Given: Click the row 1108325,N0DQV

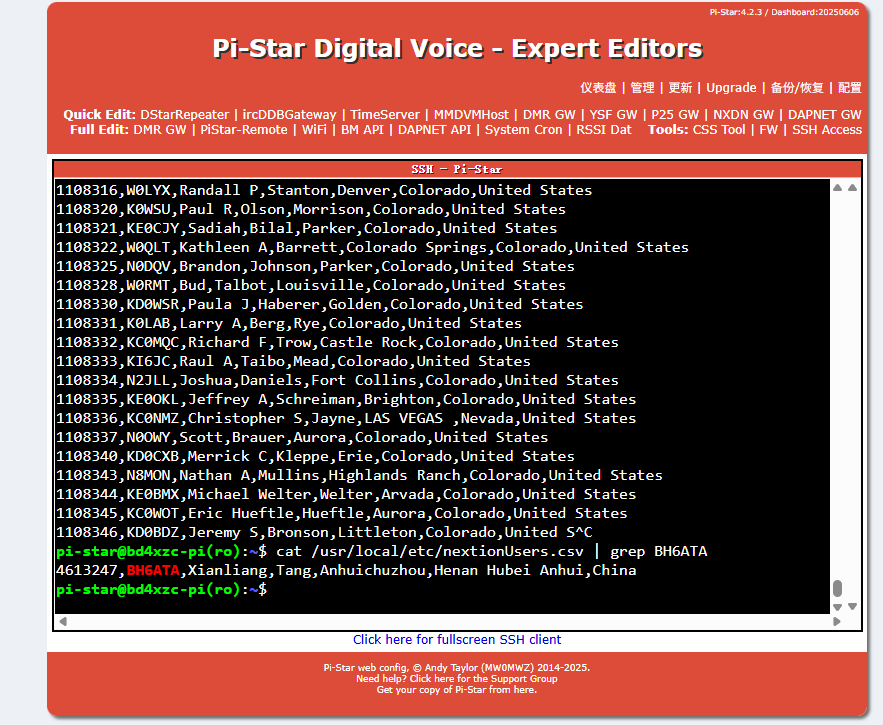Looking at the screenshot, I should (x=315, y=266).
